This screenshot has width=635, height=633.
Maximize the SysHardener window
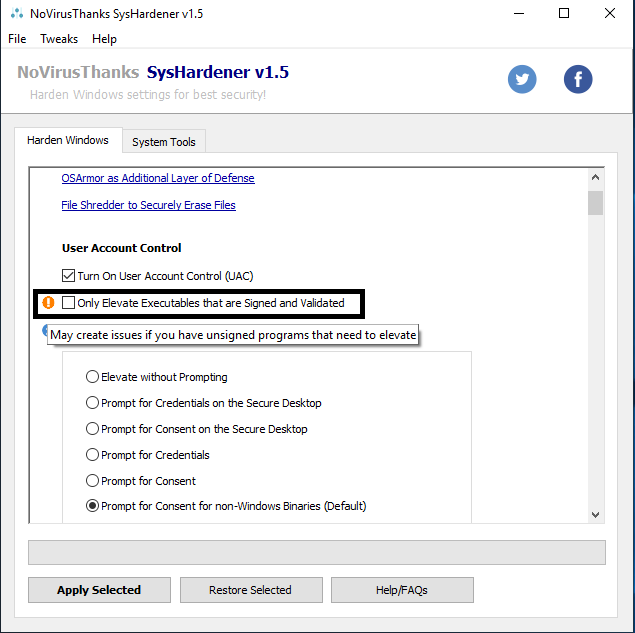click(x=564, y=13)
